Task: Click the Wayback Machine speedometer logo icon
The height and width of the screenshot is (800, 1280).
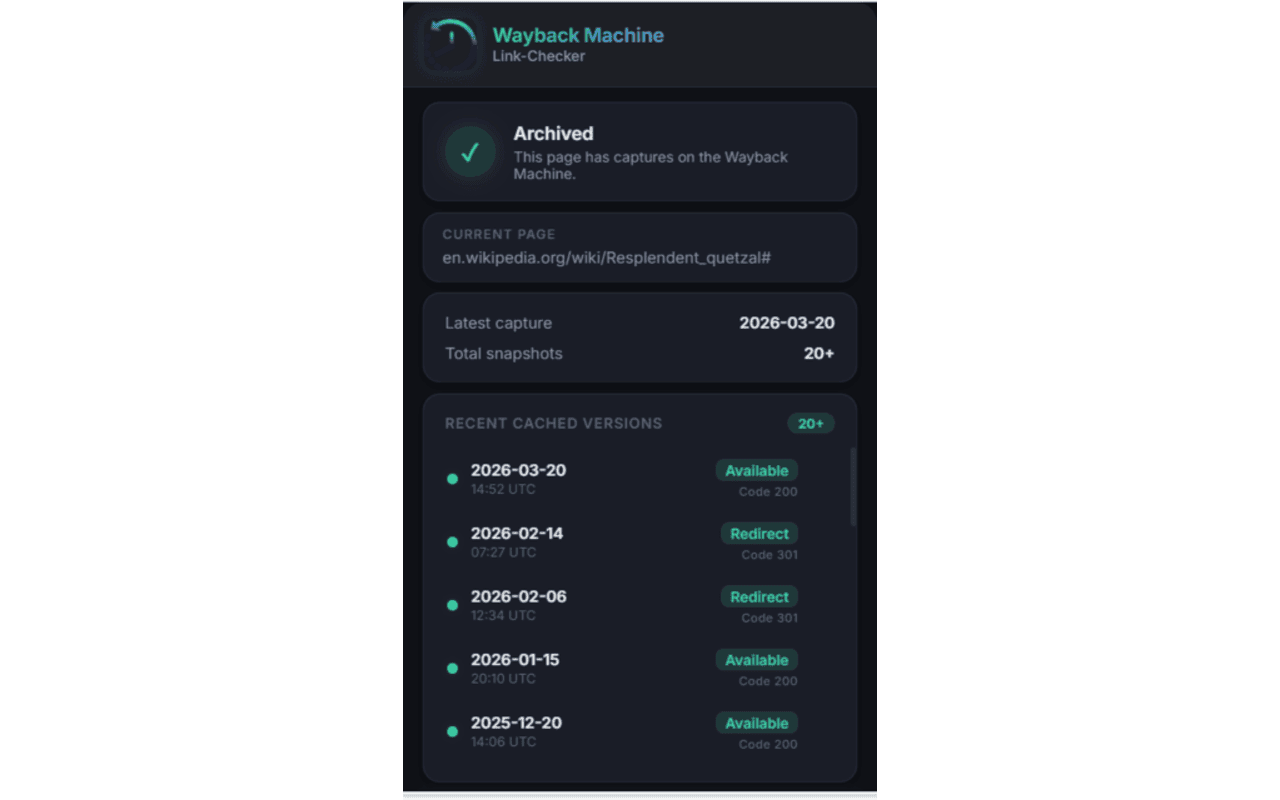Action: point(450,44)
